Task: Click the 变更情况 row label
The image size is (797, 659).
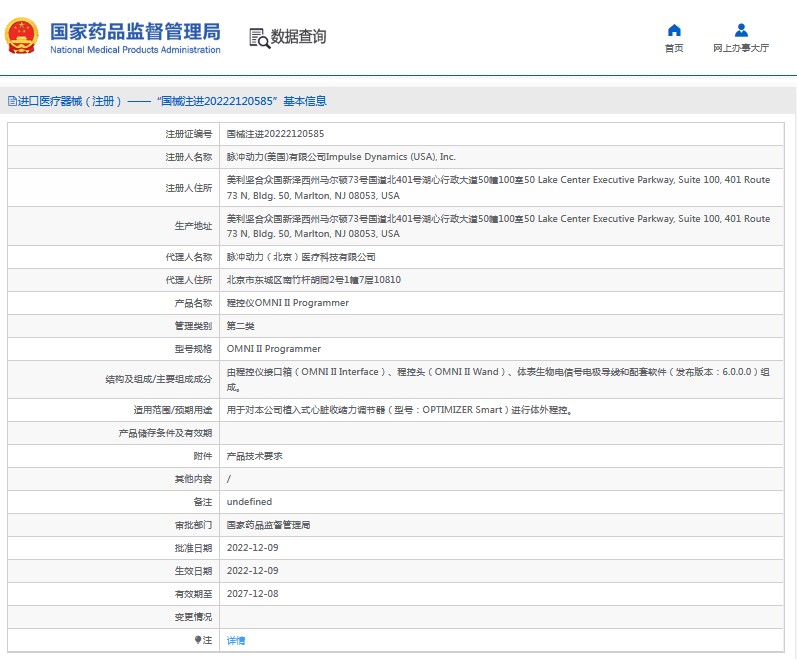Action: click(193, 617)
